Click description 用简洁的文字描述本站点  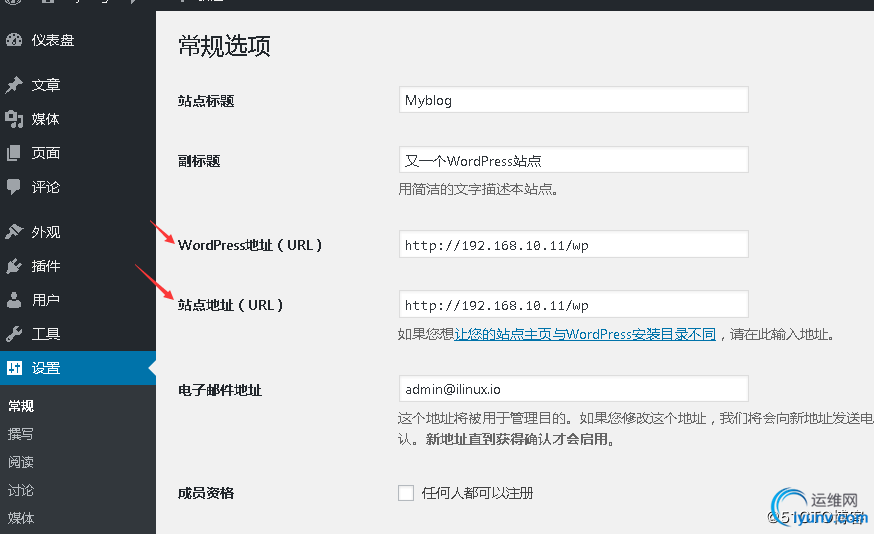[478, 190]
